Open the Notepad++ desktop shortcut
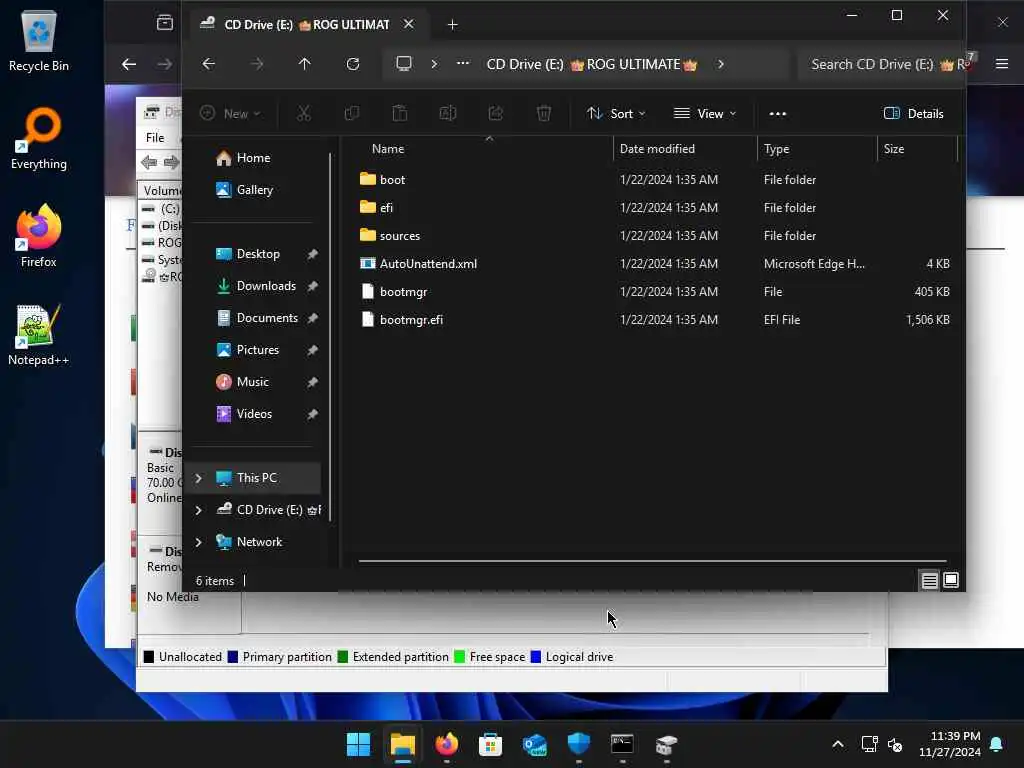The height and width of the screenshot is (768, 1024). 39,334
